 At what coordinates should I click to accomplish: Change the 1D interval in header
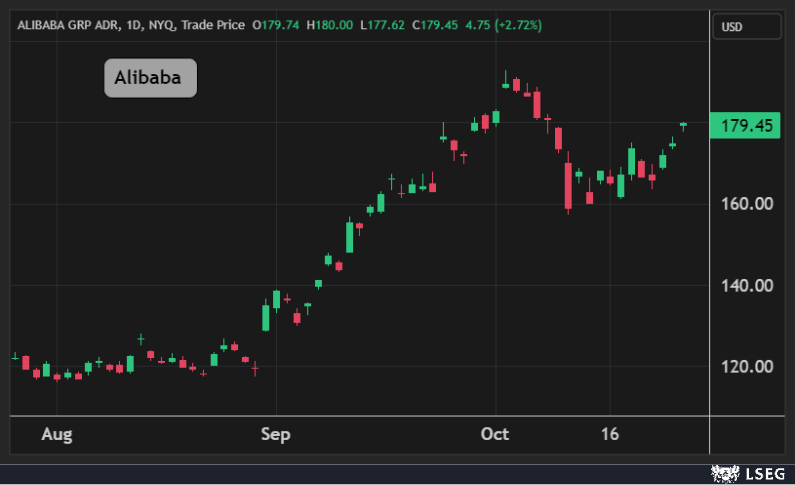coord(129,24)
